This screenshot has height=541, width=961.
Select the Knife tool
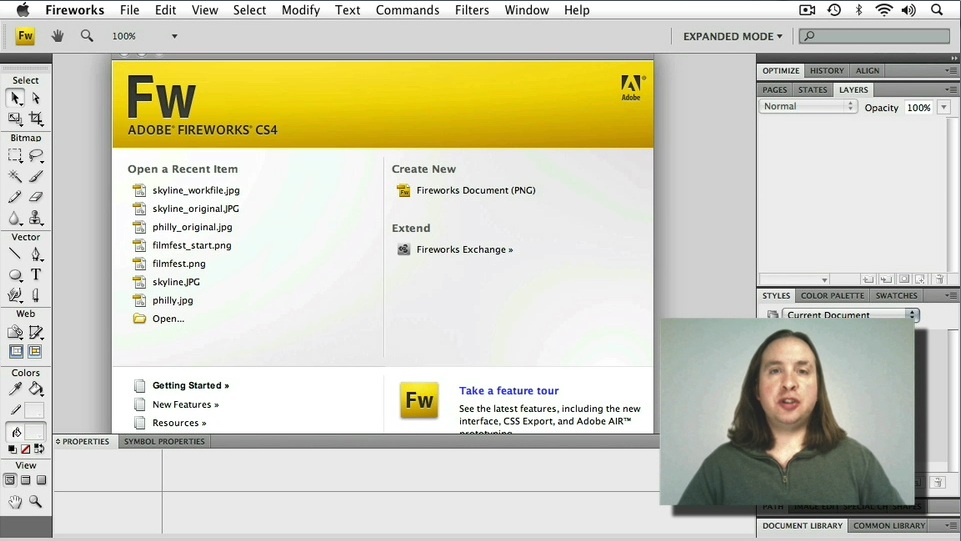coord(36,295)
